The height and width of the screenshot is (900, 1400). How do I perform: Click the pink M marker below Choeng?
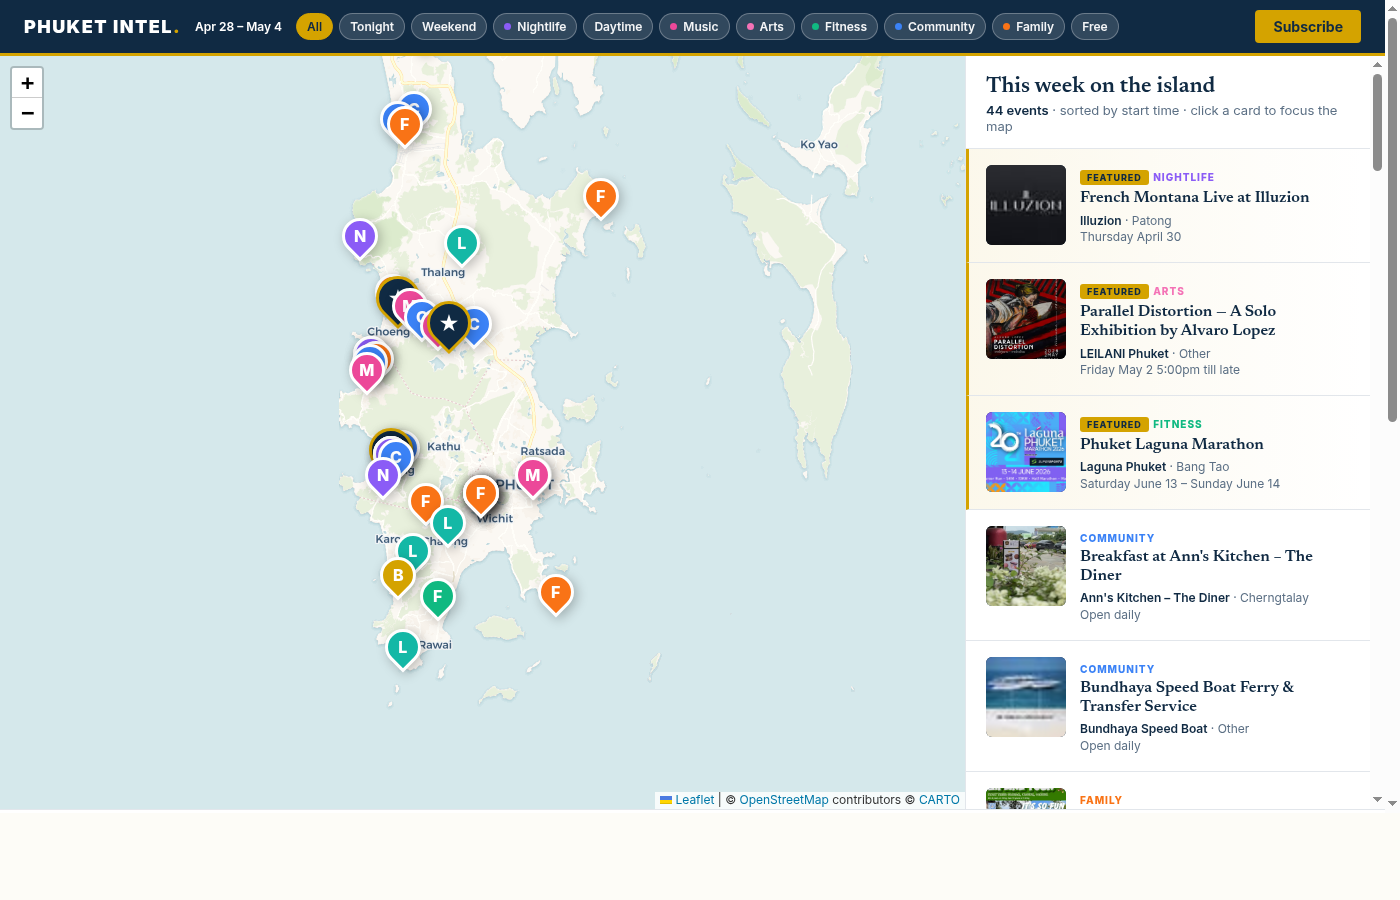(367, 371)
